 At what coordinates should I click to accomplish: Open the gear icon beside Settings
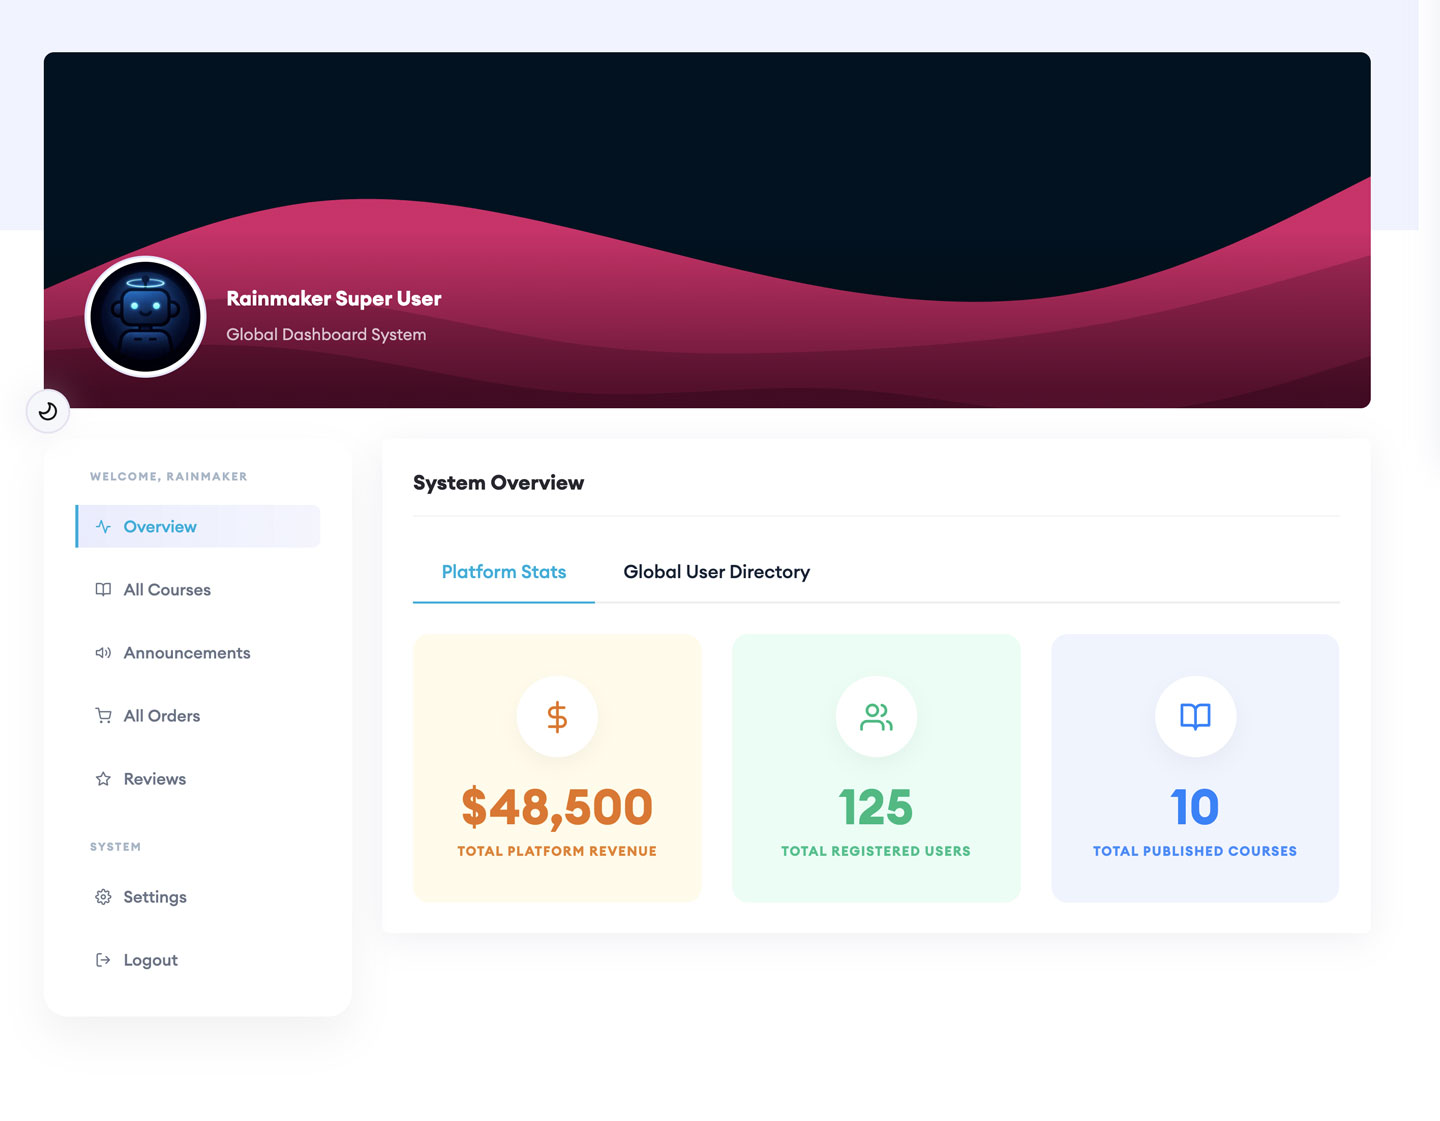click(103, 897)
